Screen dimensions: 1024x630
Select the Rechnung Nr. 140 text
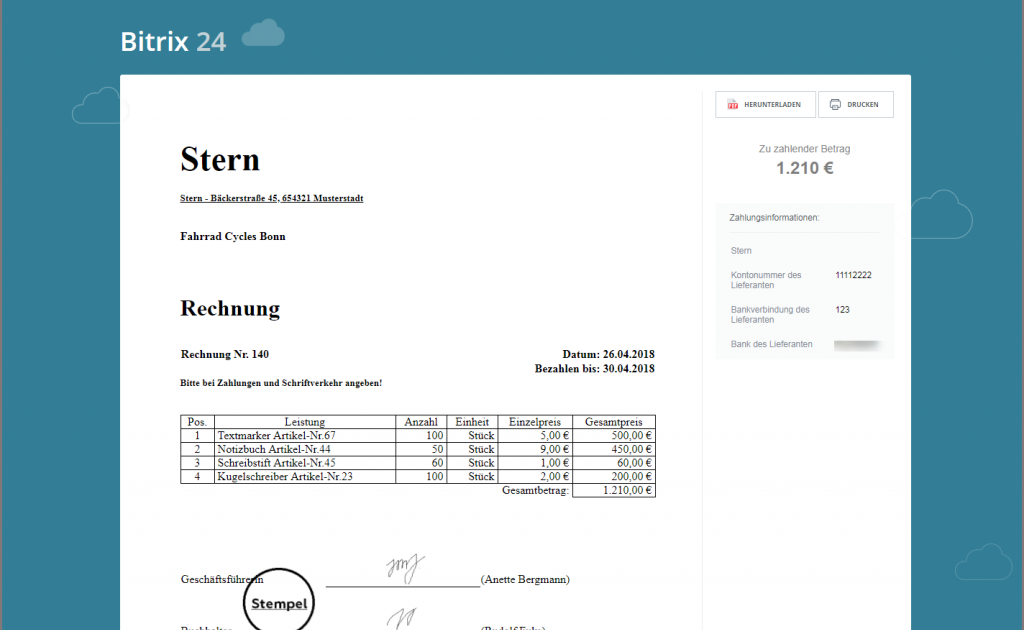(225, 354)
